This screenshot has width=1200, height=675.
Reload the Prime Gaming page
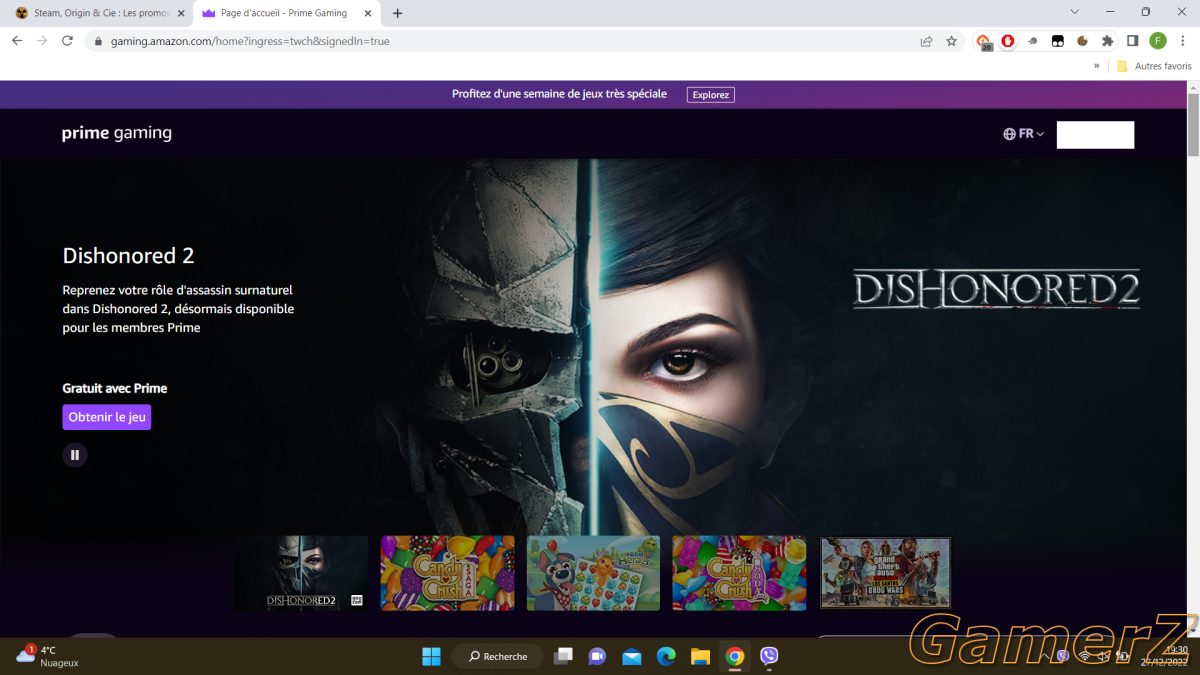click(67, 41)
